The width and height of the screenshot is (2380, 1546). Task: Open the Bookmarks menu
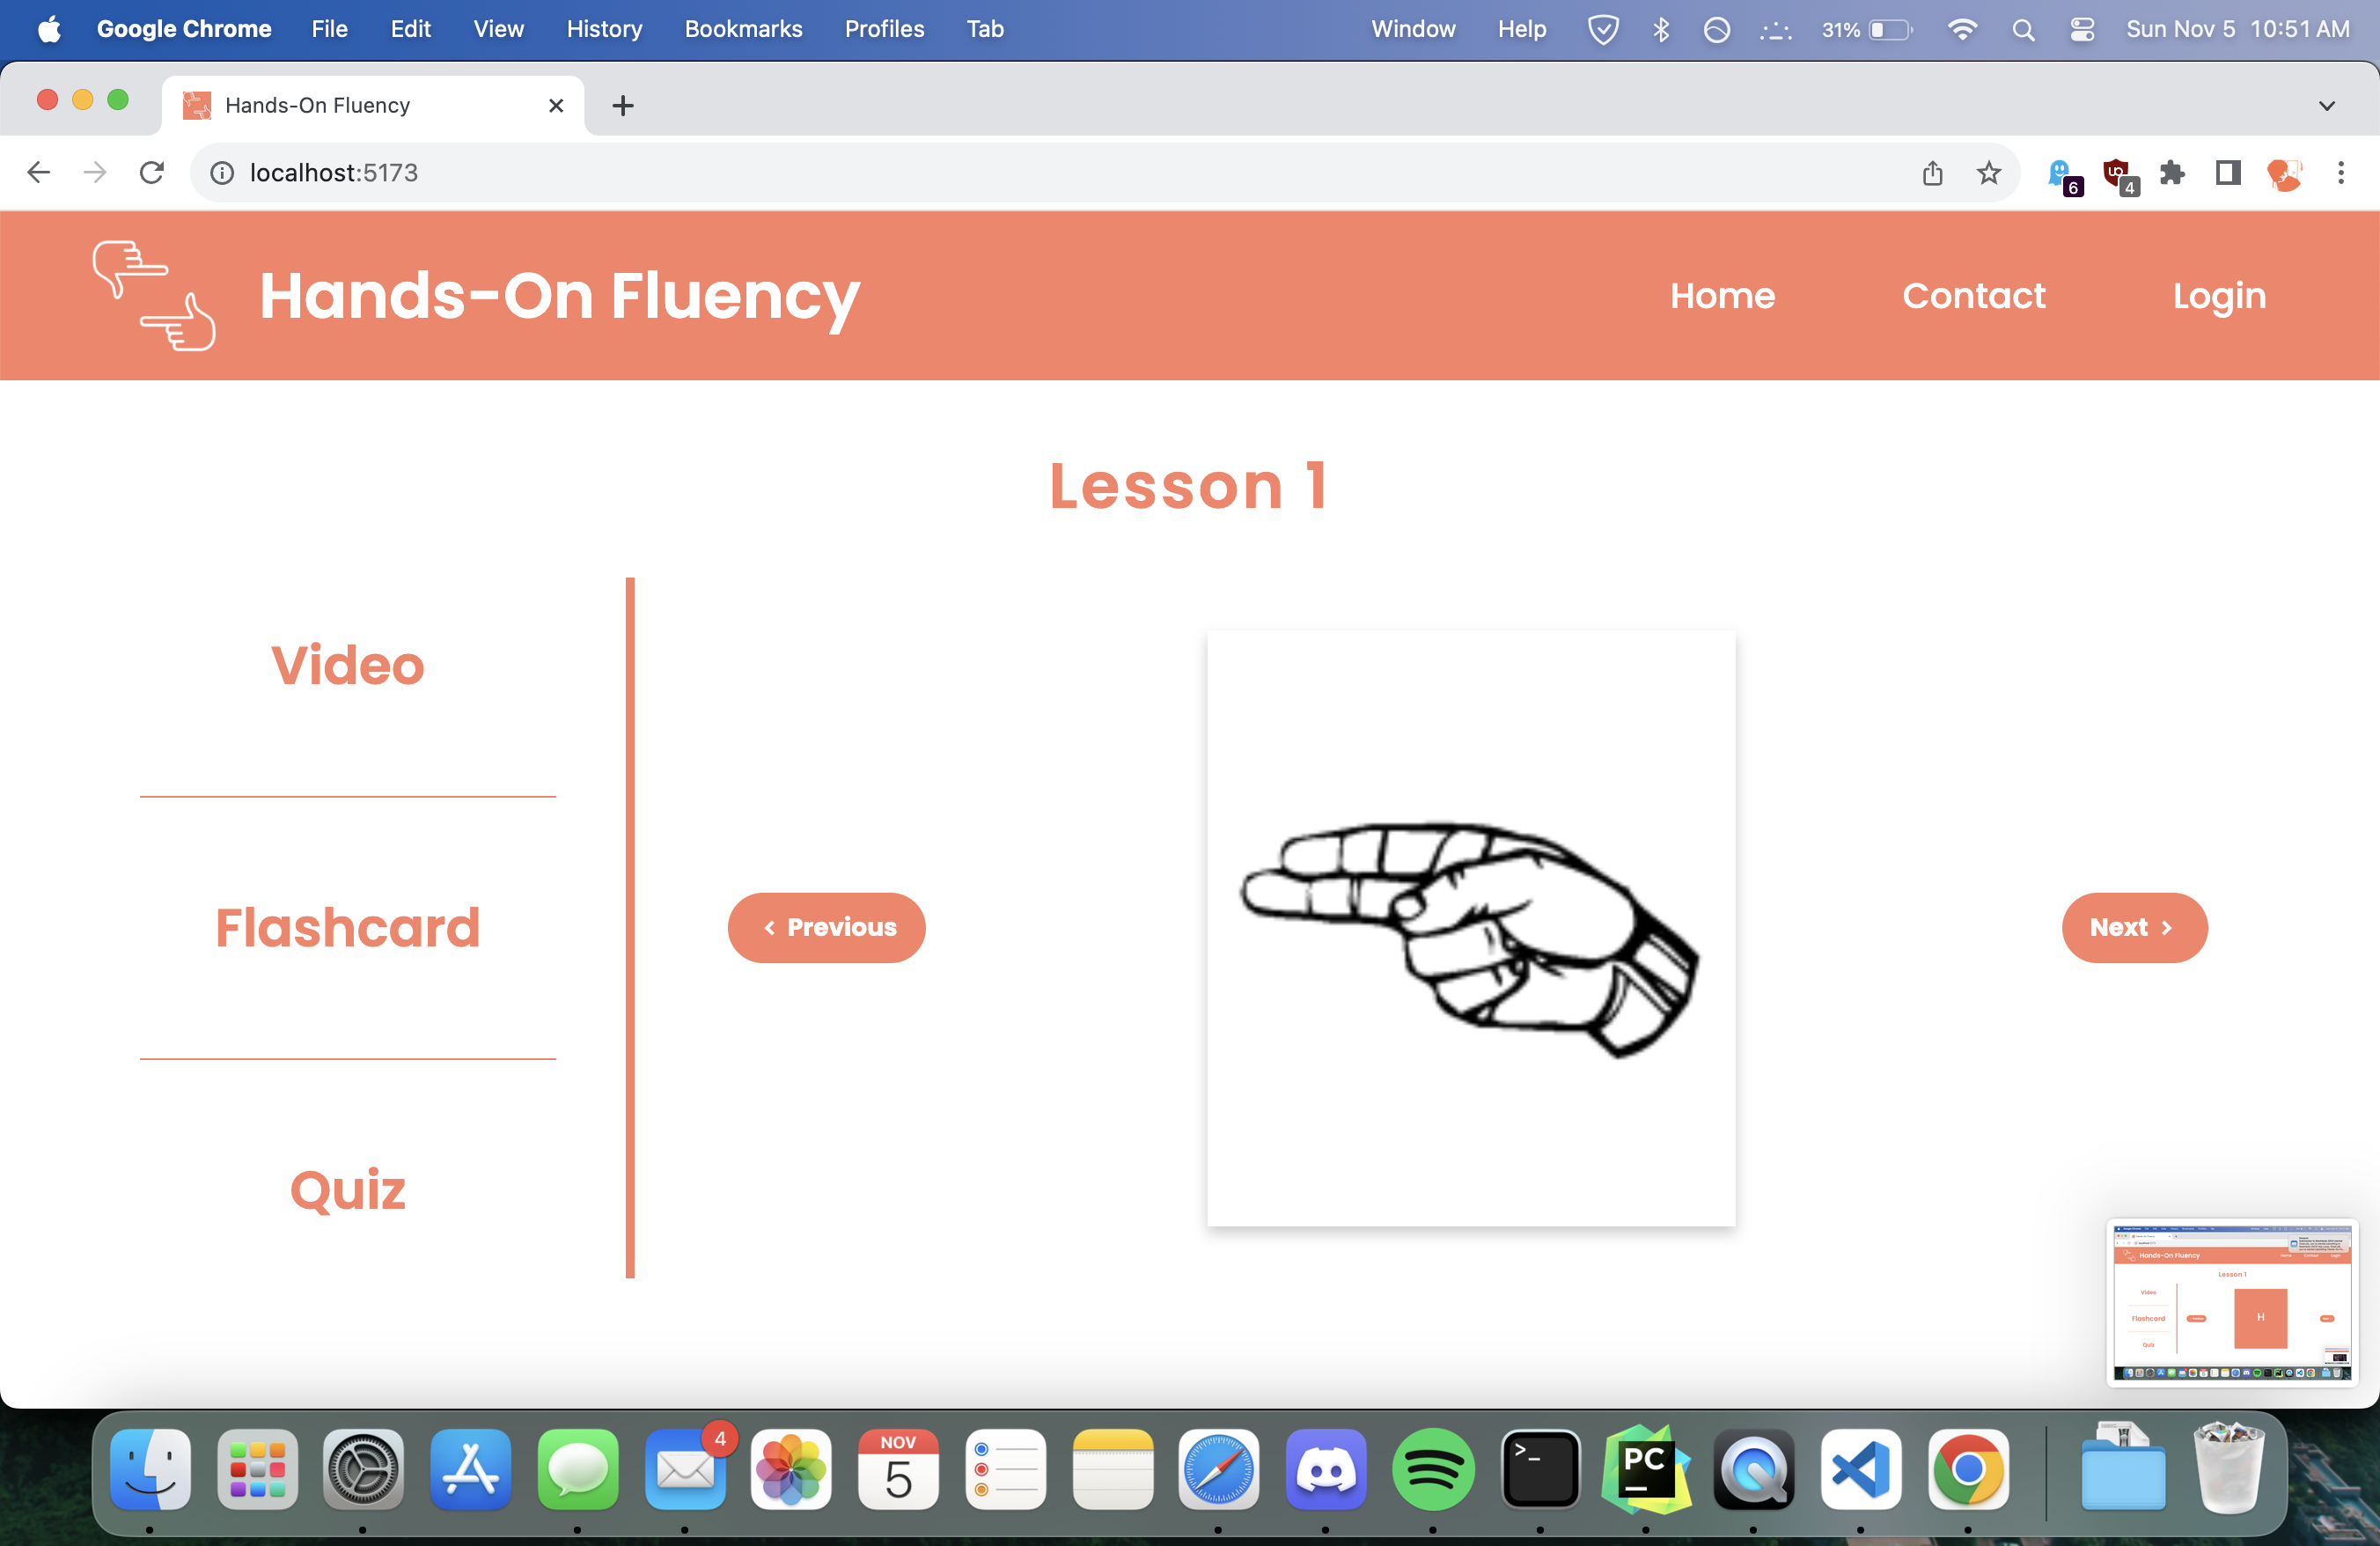click(x=743, y=30)
